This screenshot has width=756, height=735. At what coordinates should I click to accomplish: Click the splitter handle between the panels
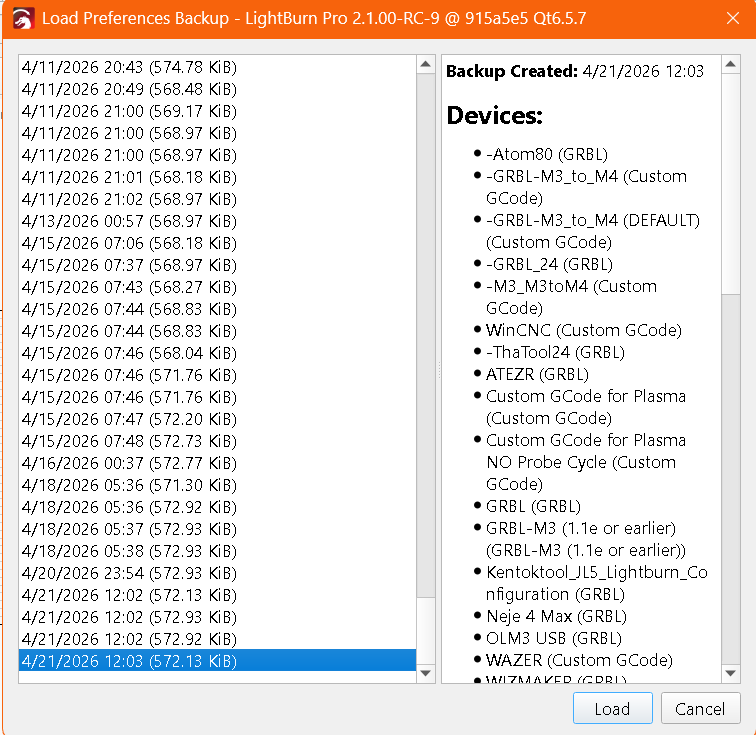(x=438, y=369)
